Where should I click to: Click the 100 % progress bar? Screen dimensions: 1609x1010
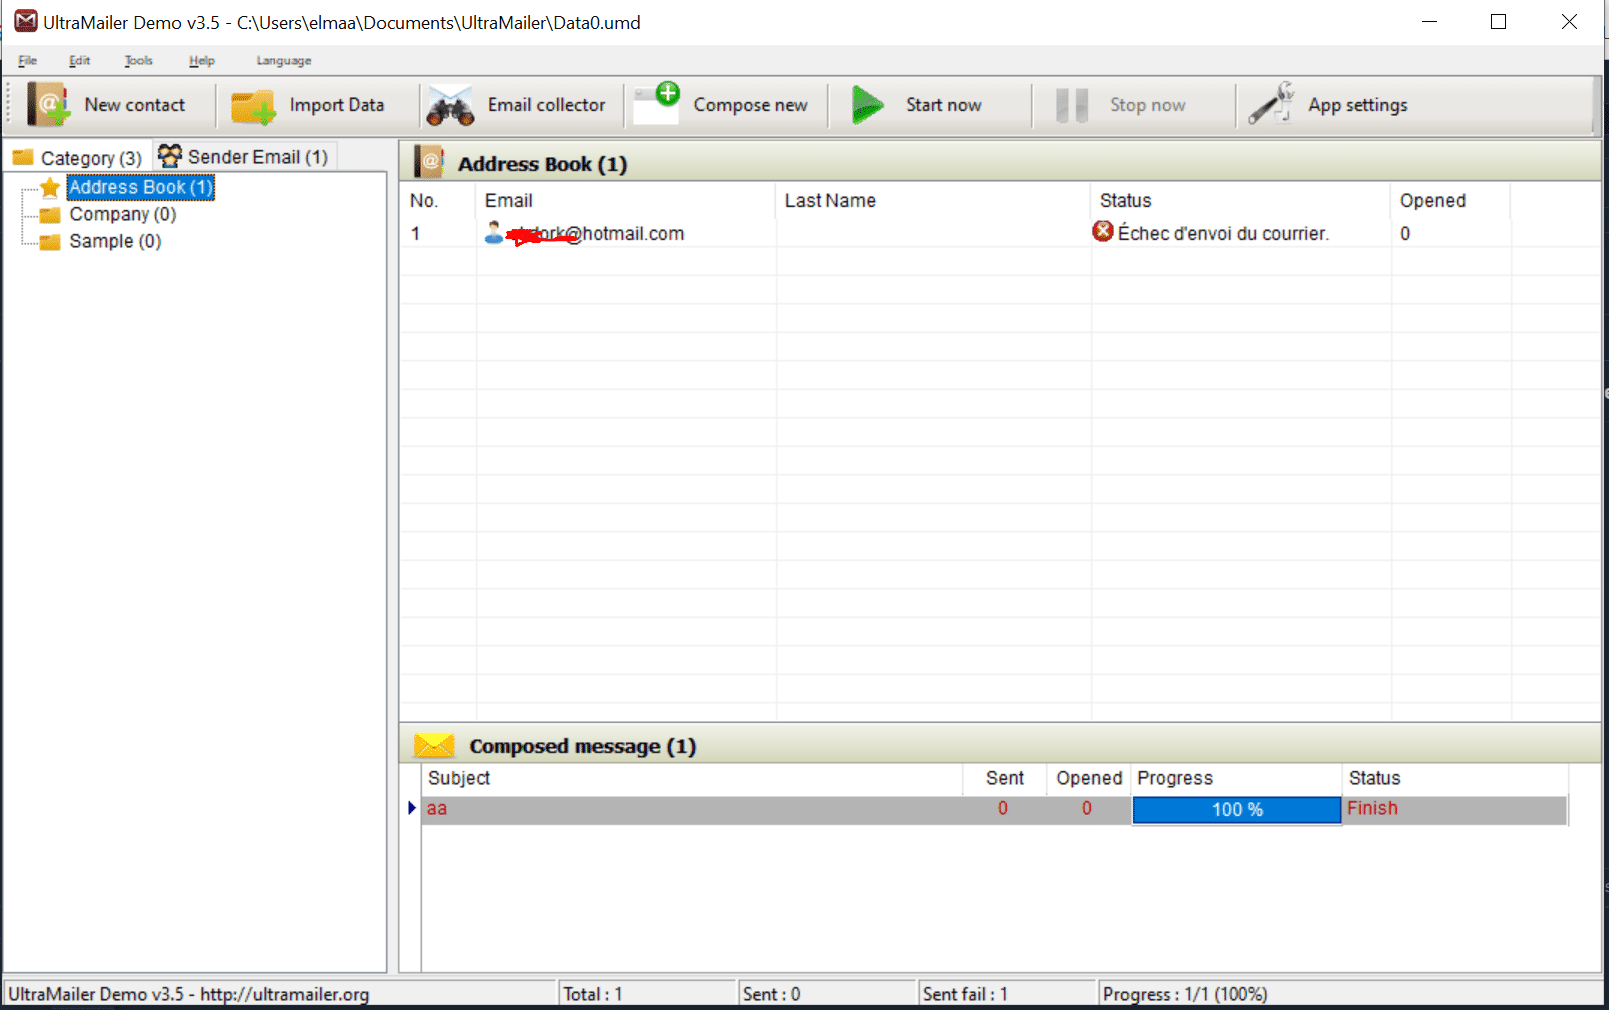point(1237,810)
